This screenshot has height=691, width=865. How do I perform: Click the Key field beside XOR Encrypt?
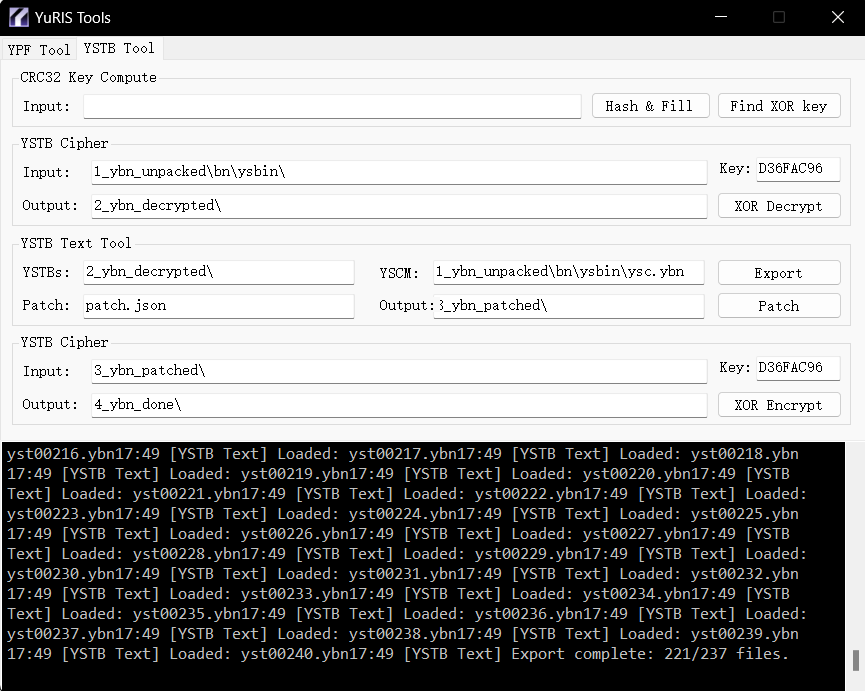[798, 368]
